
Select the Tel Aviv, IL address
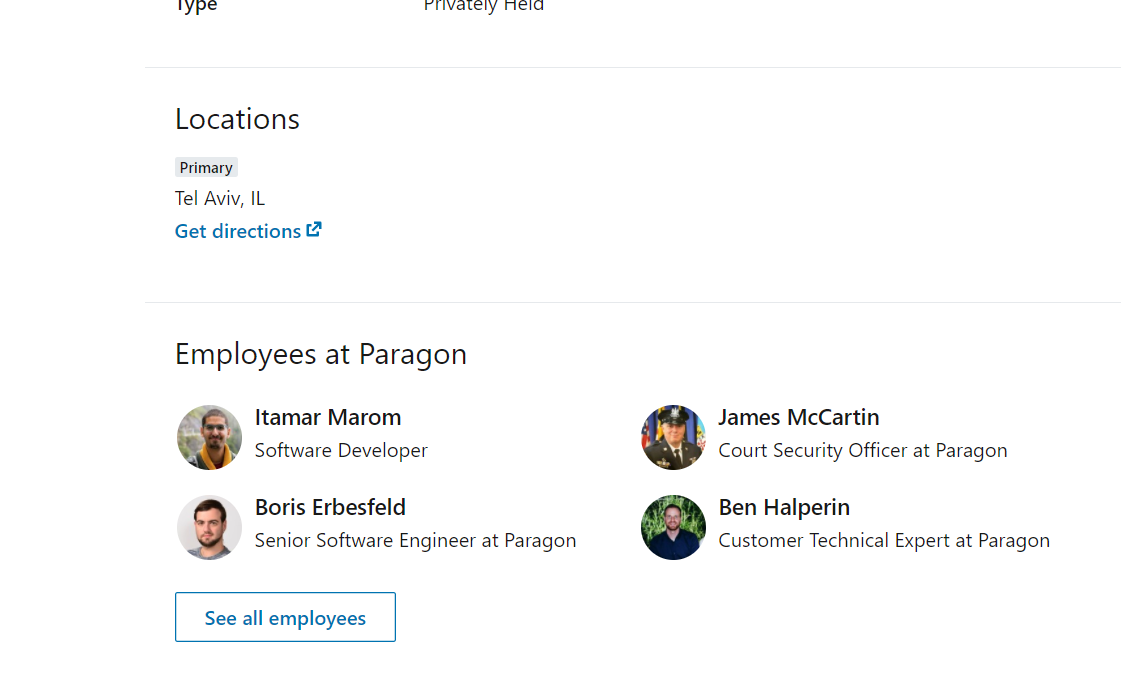click(220, 198)
